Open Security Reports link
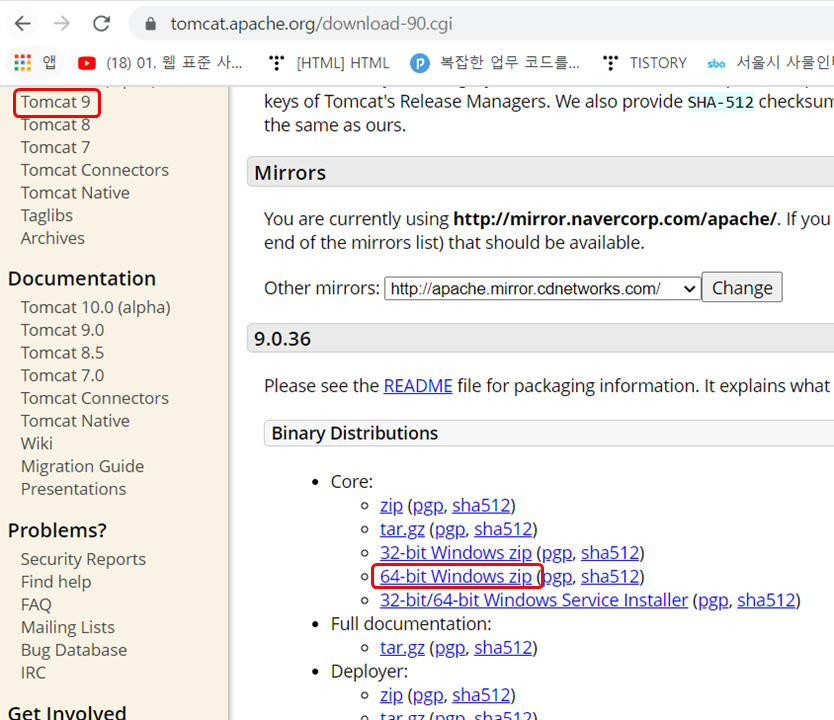This screenshot has height=720, width=834. [x=83, y=559]
